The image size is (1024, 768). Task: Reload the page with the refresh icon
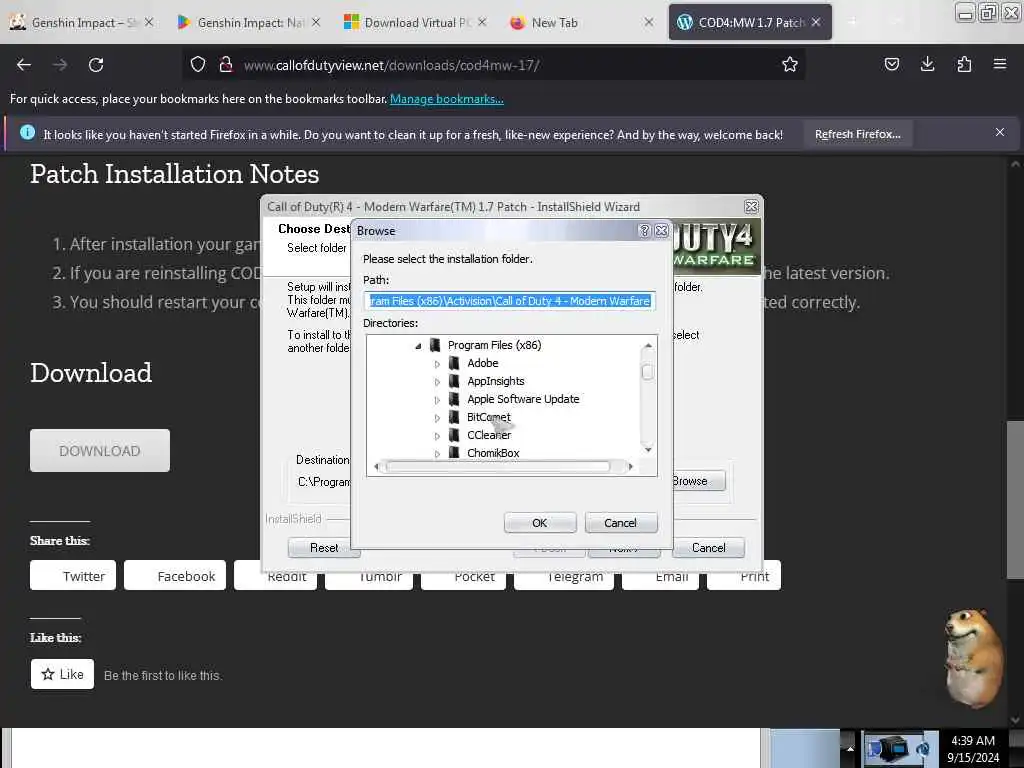coord(96,65)
